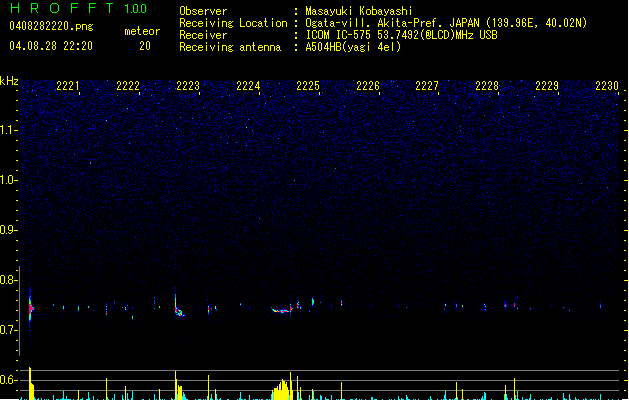Image resolution: width=629 pixels, height=400 pixels.
Task: Click the 2226 time marker
Action: coord(368,86)
